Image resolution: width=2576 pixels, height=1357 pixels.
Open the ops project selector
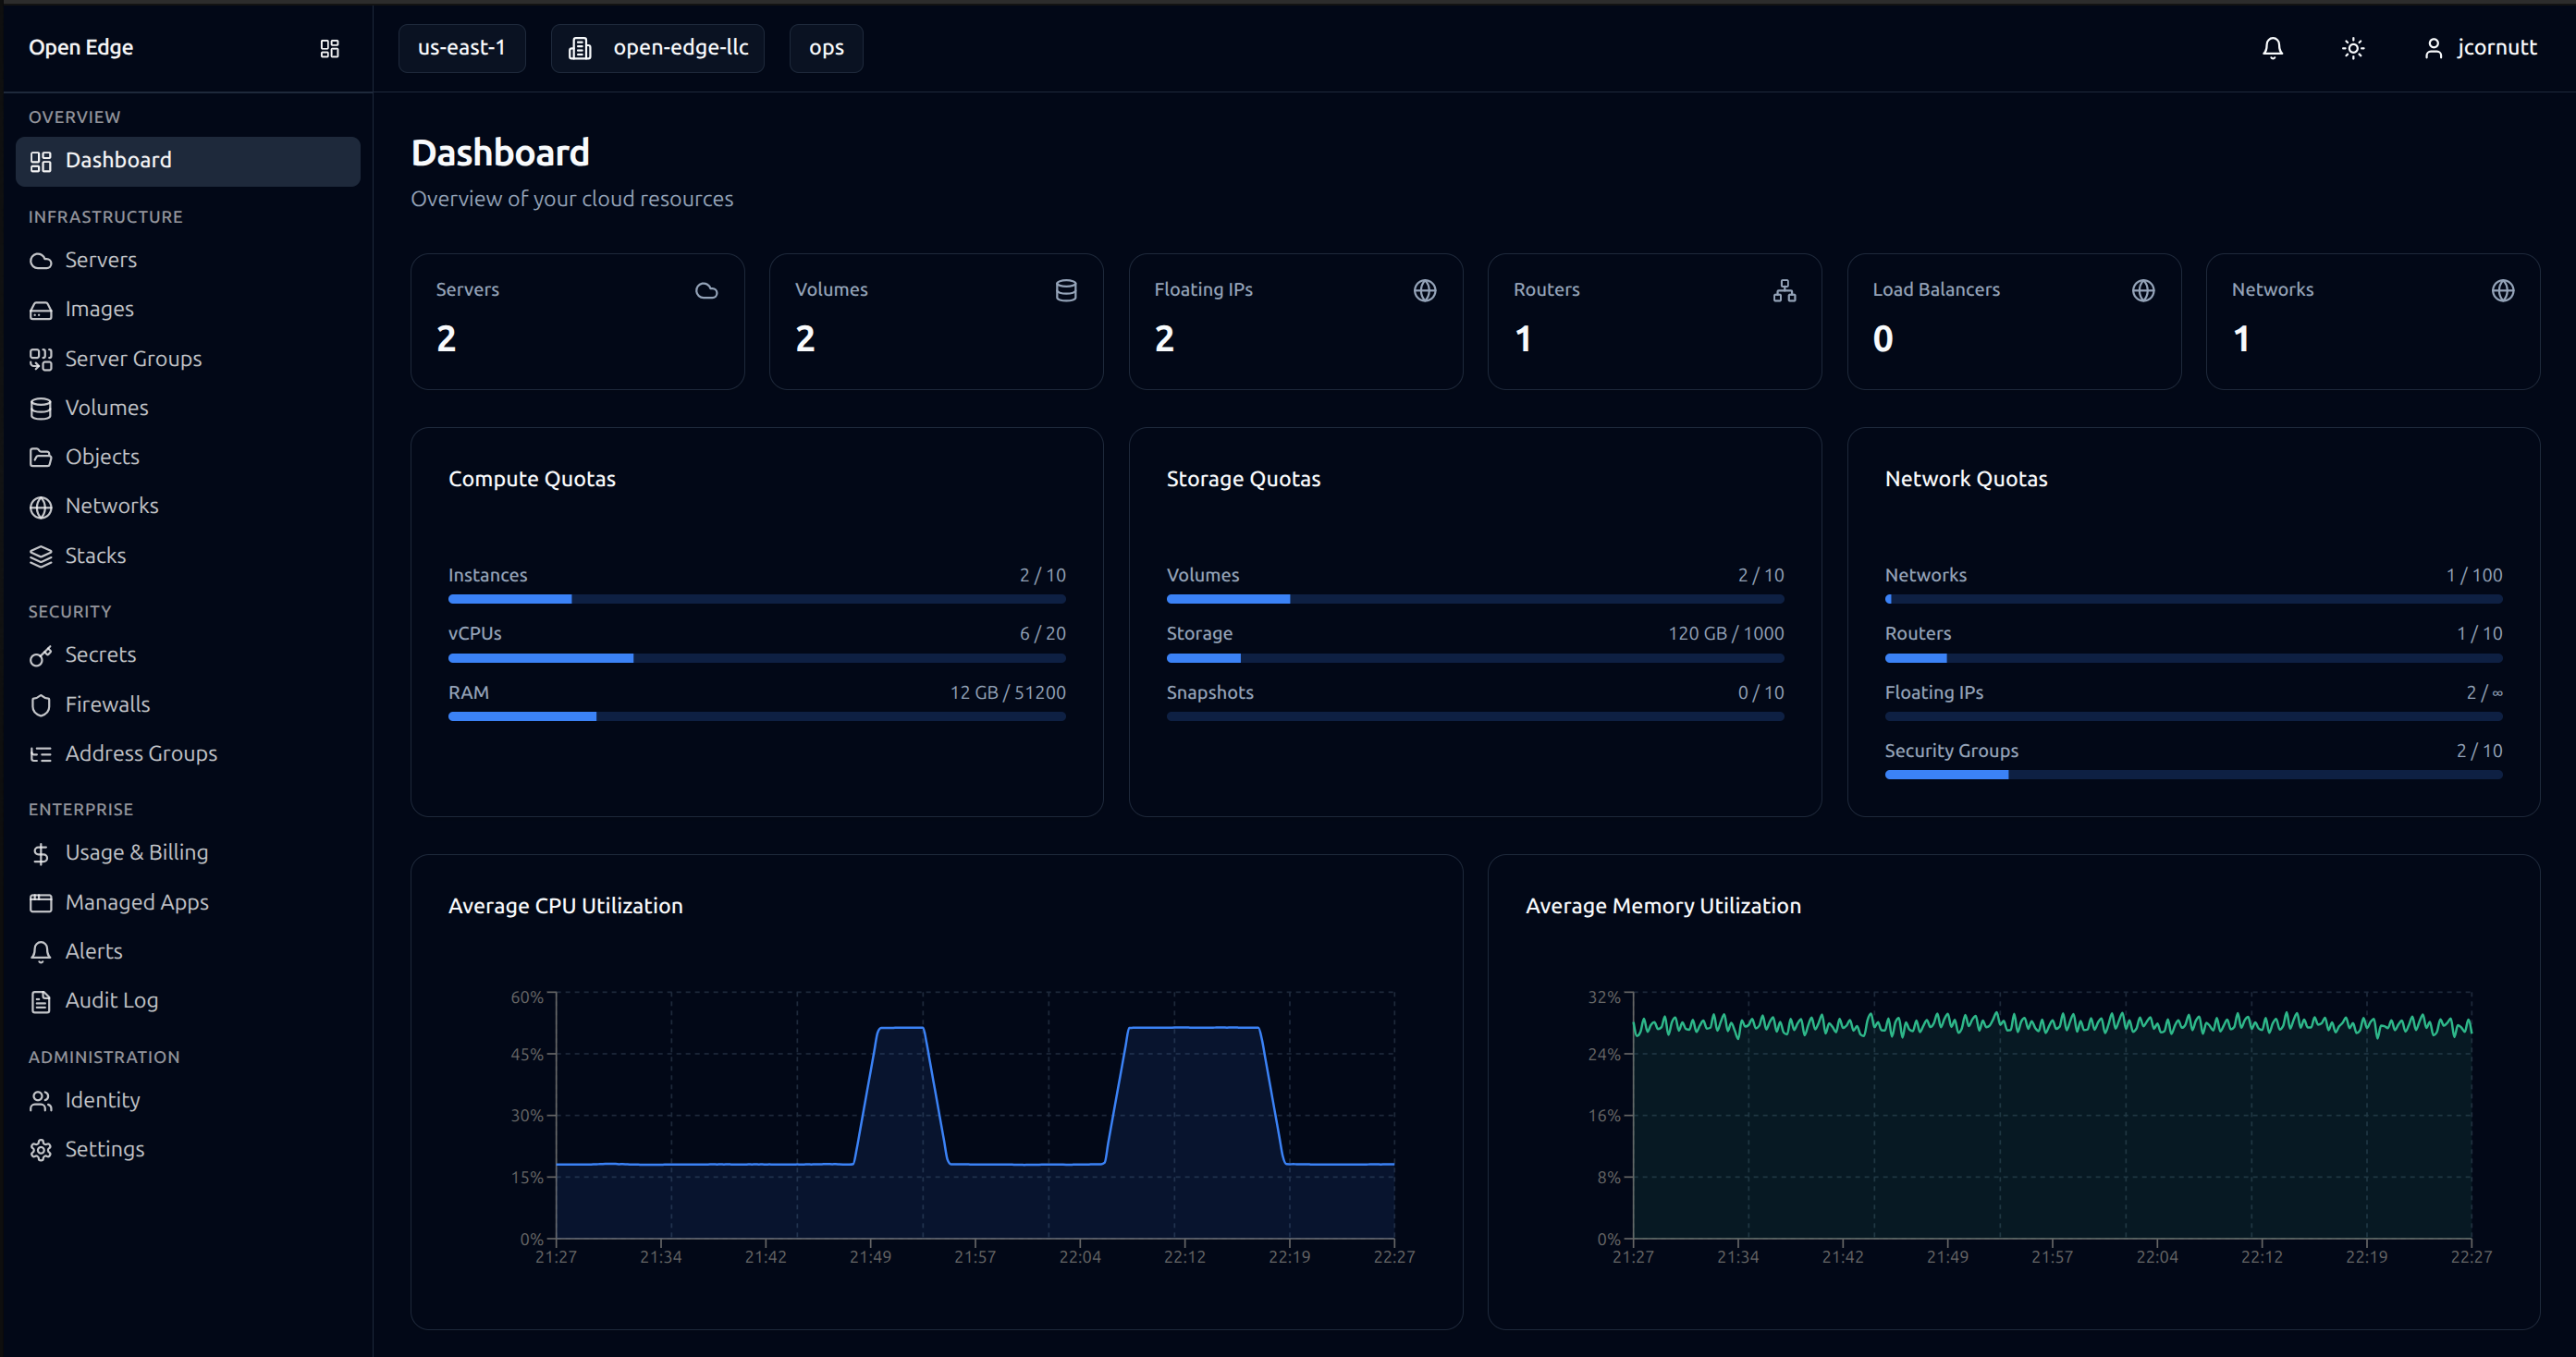click(825, 47)
